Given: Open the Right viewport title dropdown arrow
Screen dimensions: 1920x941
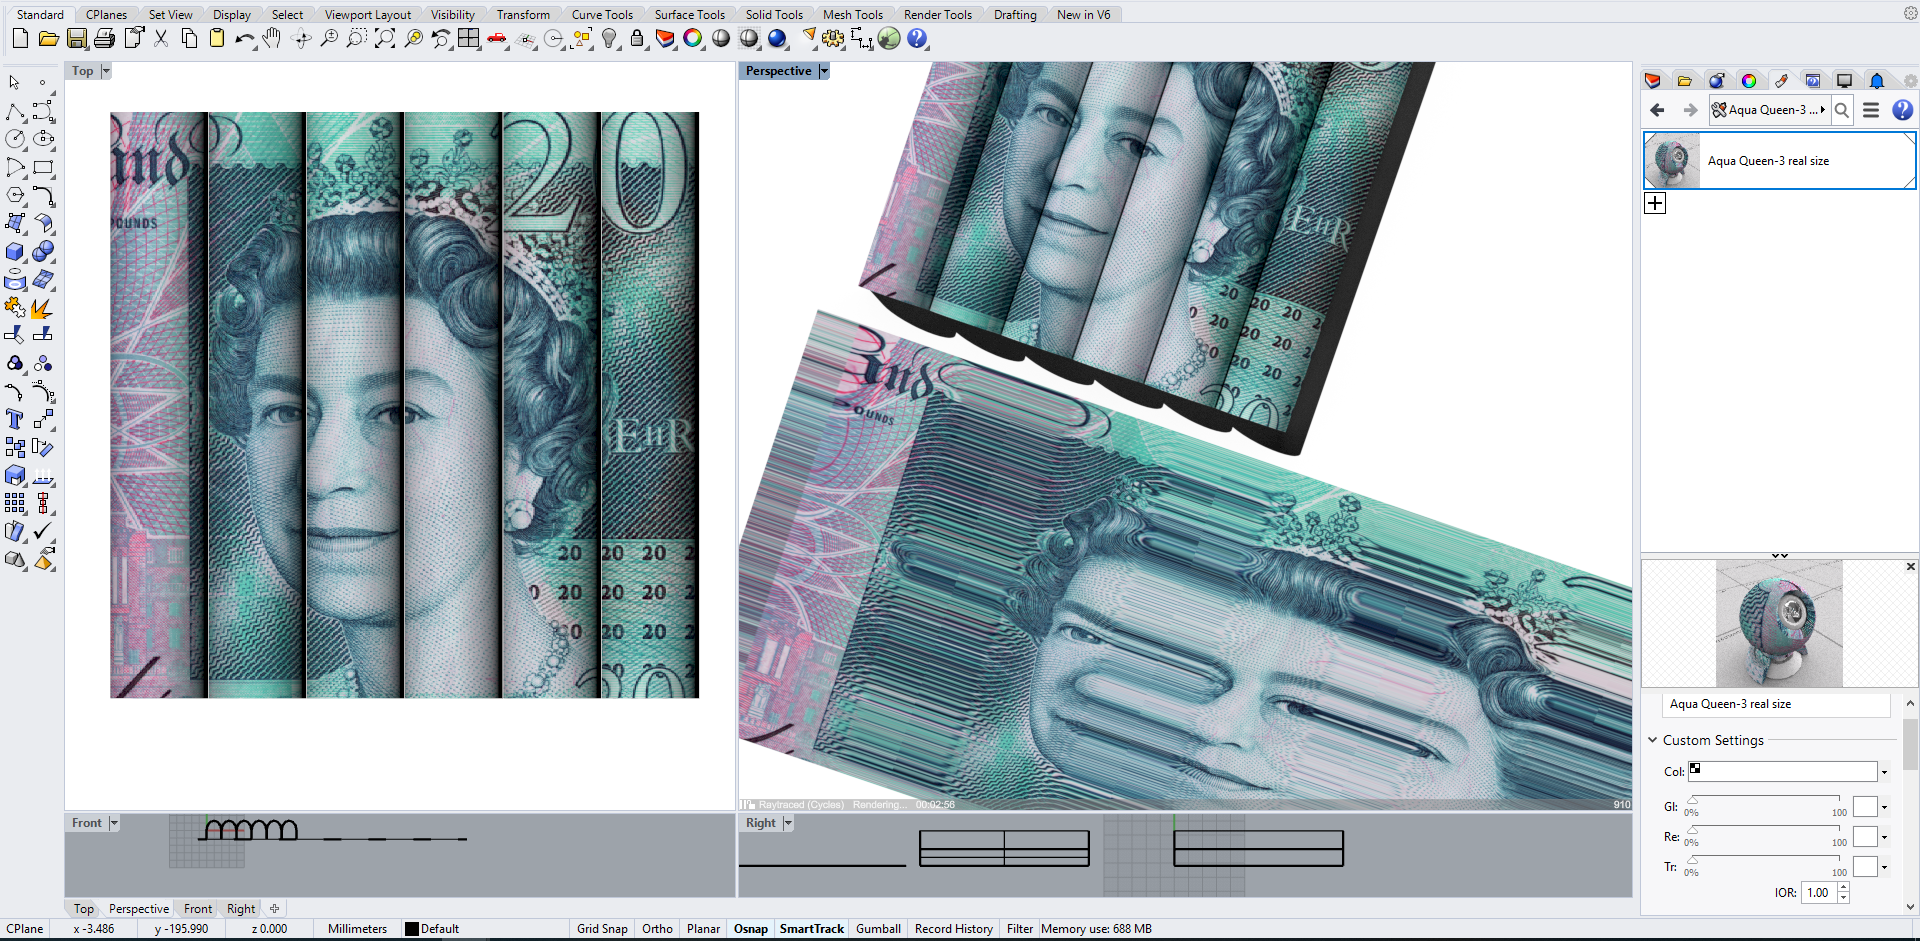Looking at the screenshot, I should point(788,823).
